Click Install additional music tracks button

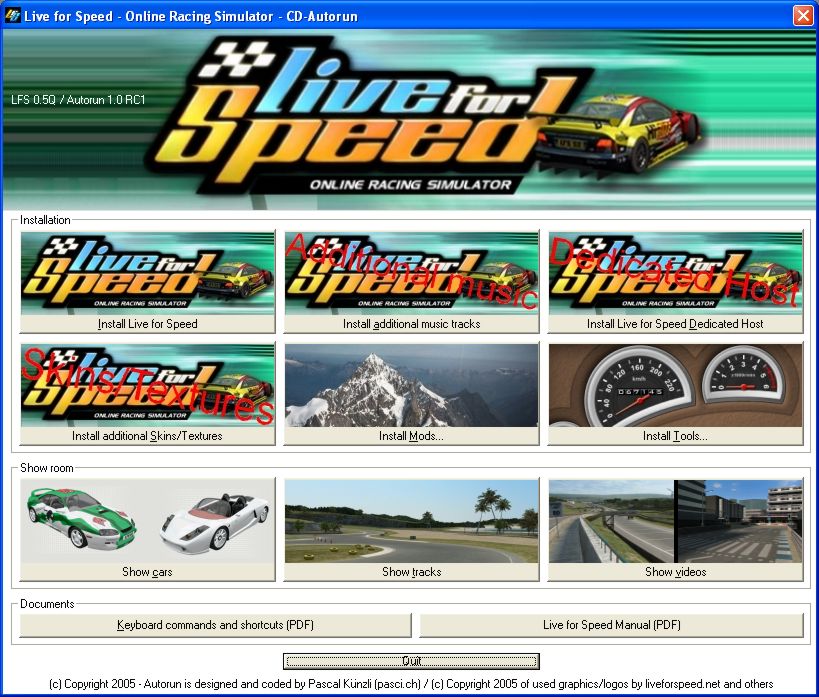pyautogui.click(x=412, y=282)
